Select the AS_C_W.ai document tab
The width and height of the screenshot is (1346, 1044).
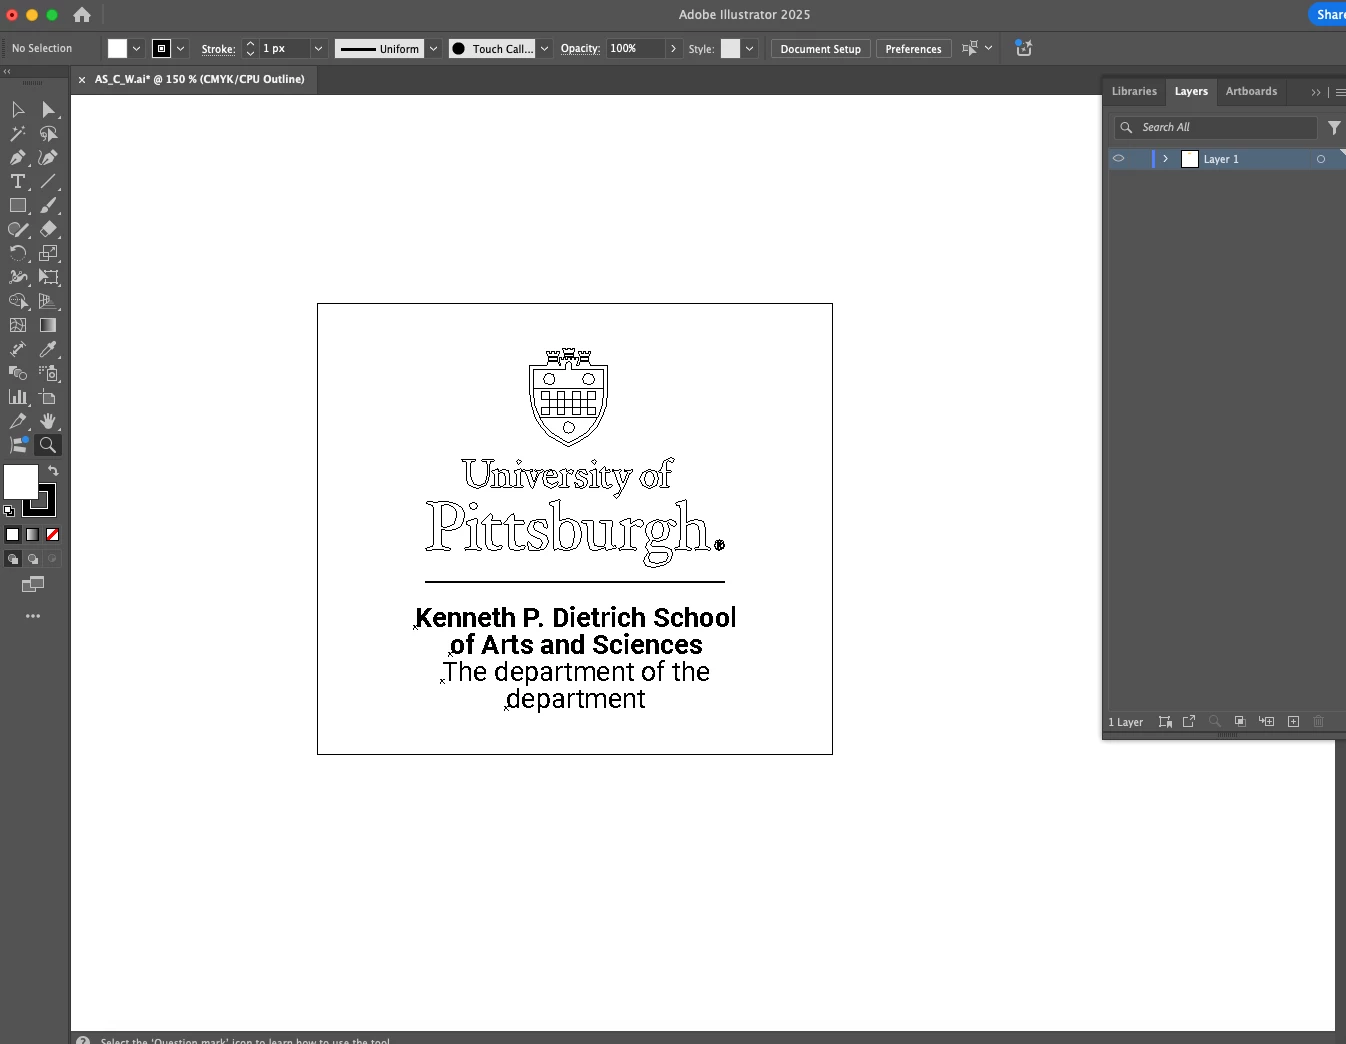click(x=199, y=79)
